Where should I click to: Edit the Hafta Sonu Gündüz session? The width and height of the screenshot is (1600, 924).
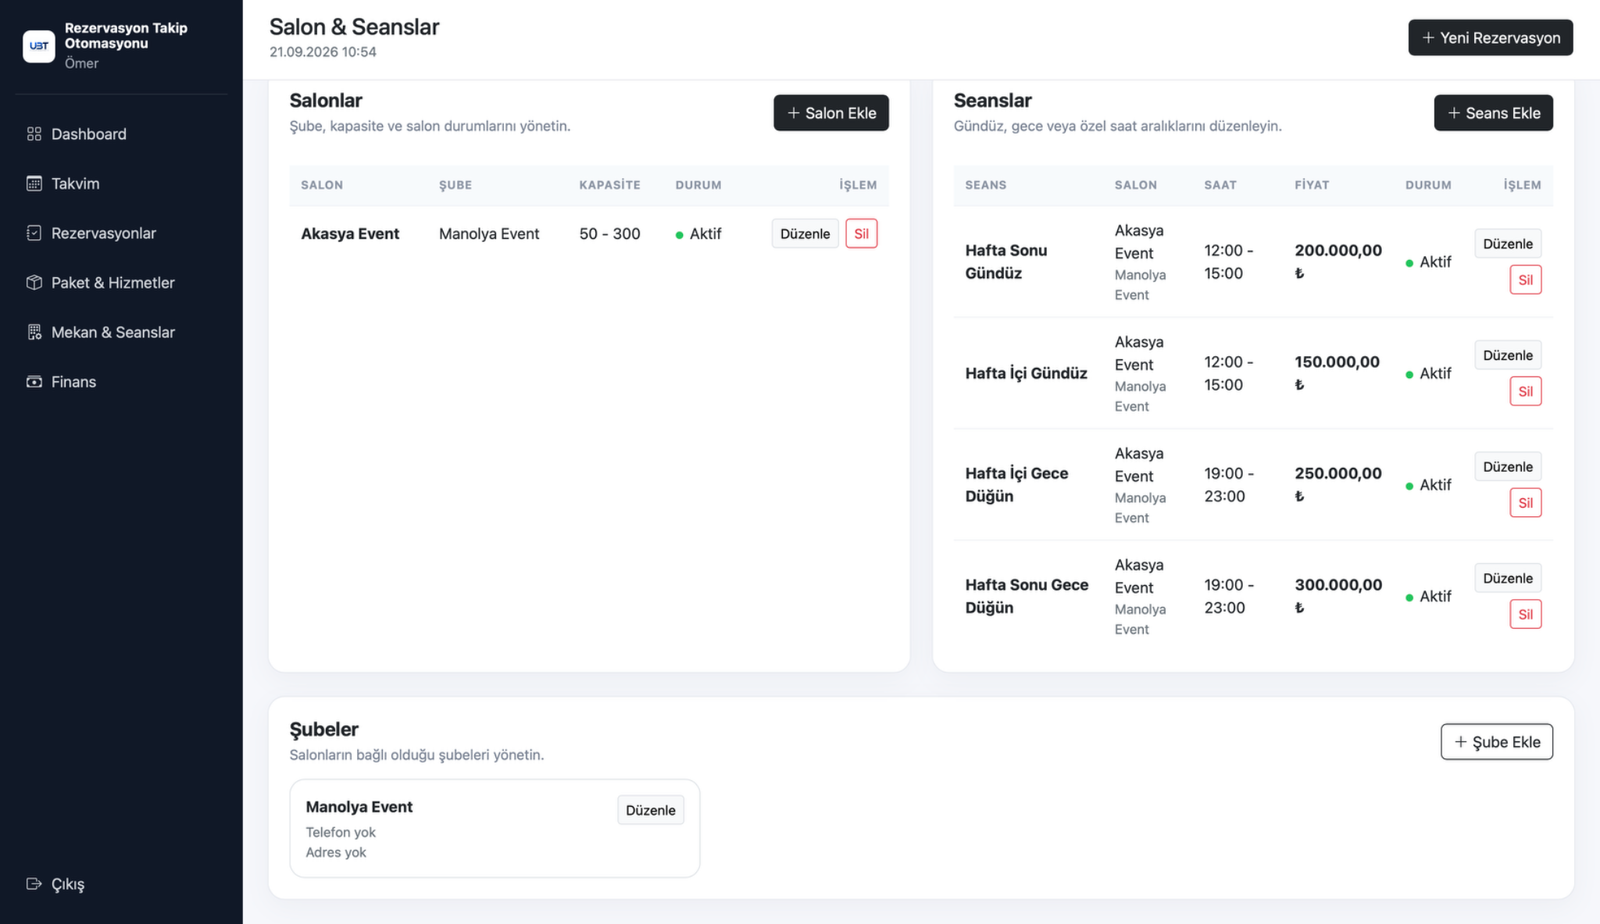[x=1507, y=244]
